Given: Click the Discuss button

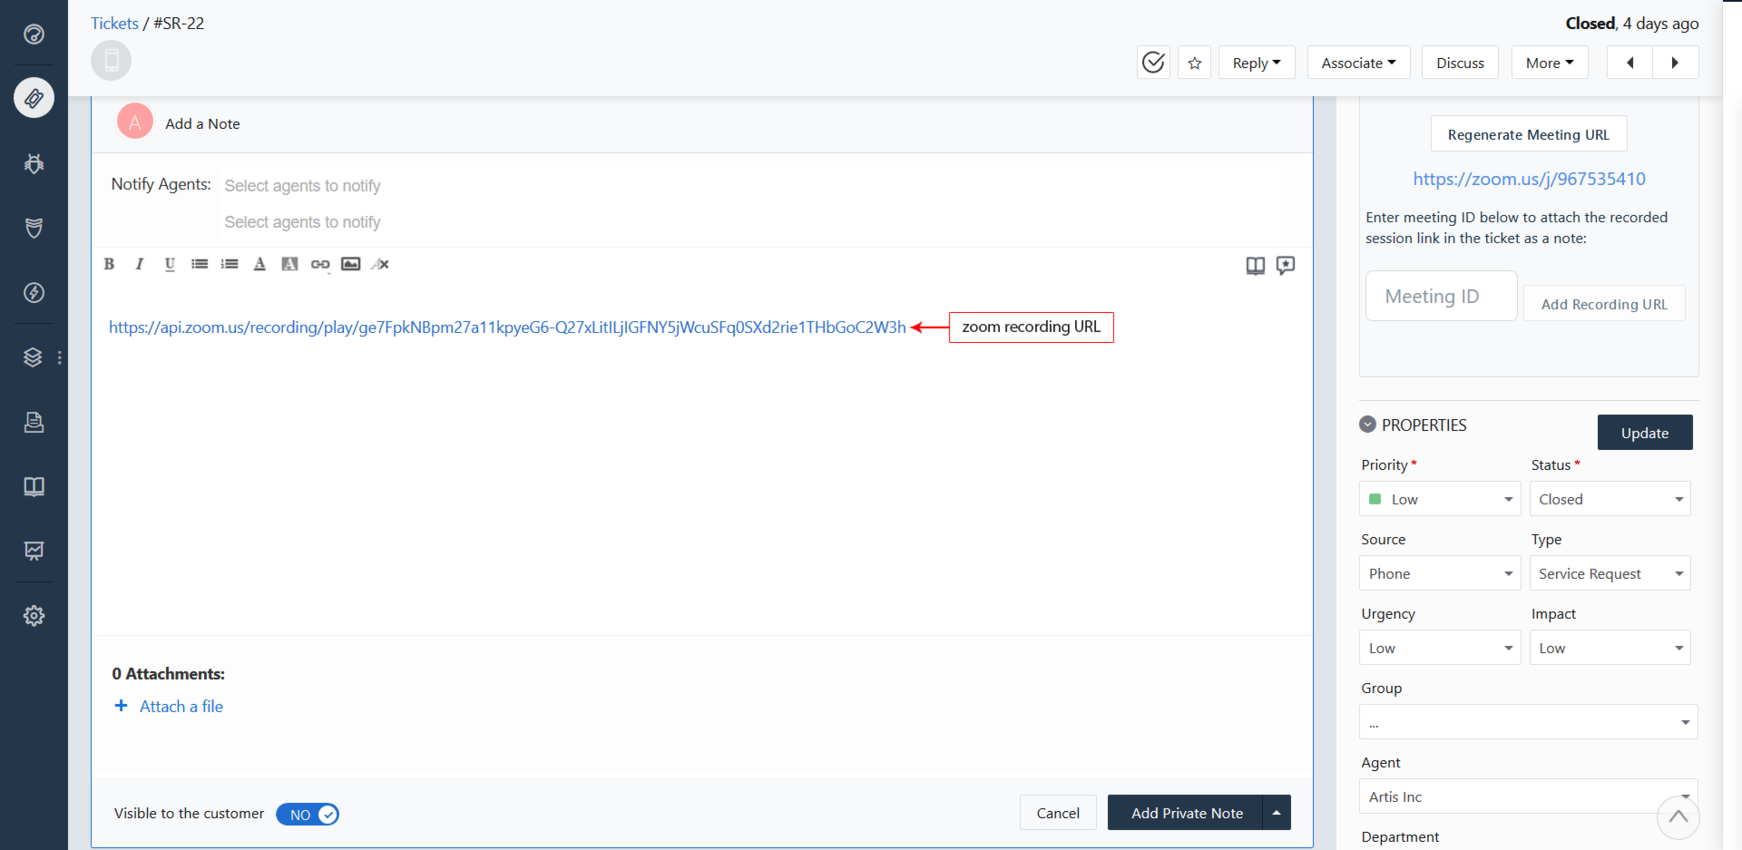Looking at the screenshot, I should click(x=1460, y=62).
